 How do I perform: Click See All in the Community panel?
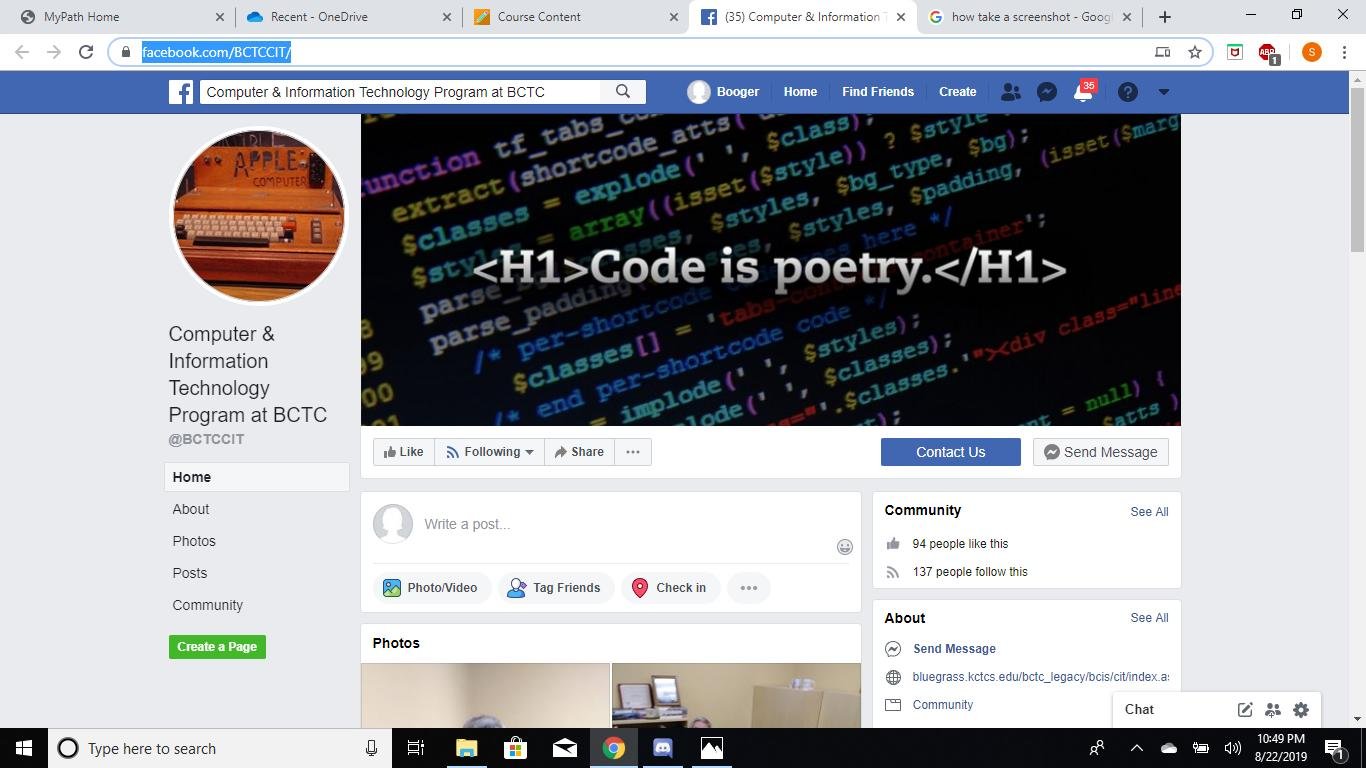[1149, 512]
